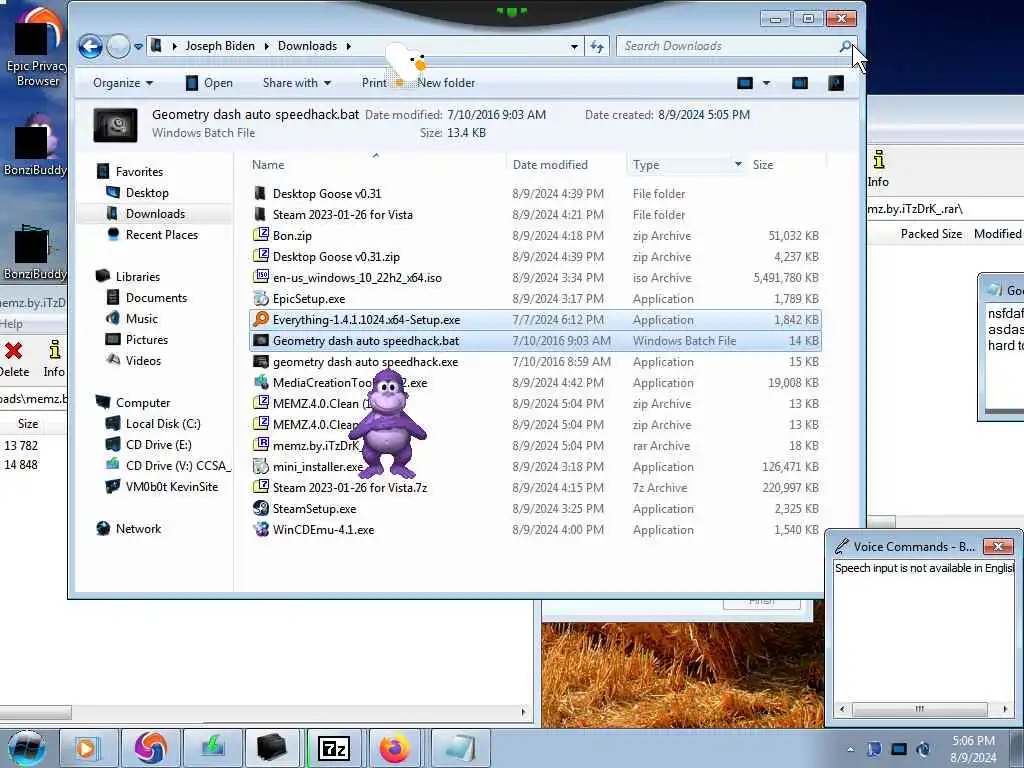This screenshot has width=1024, height=768.
Task: Click the Change your view icon
Action: [745, 83]
